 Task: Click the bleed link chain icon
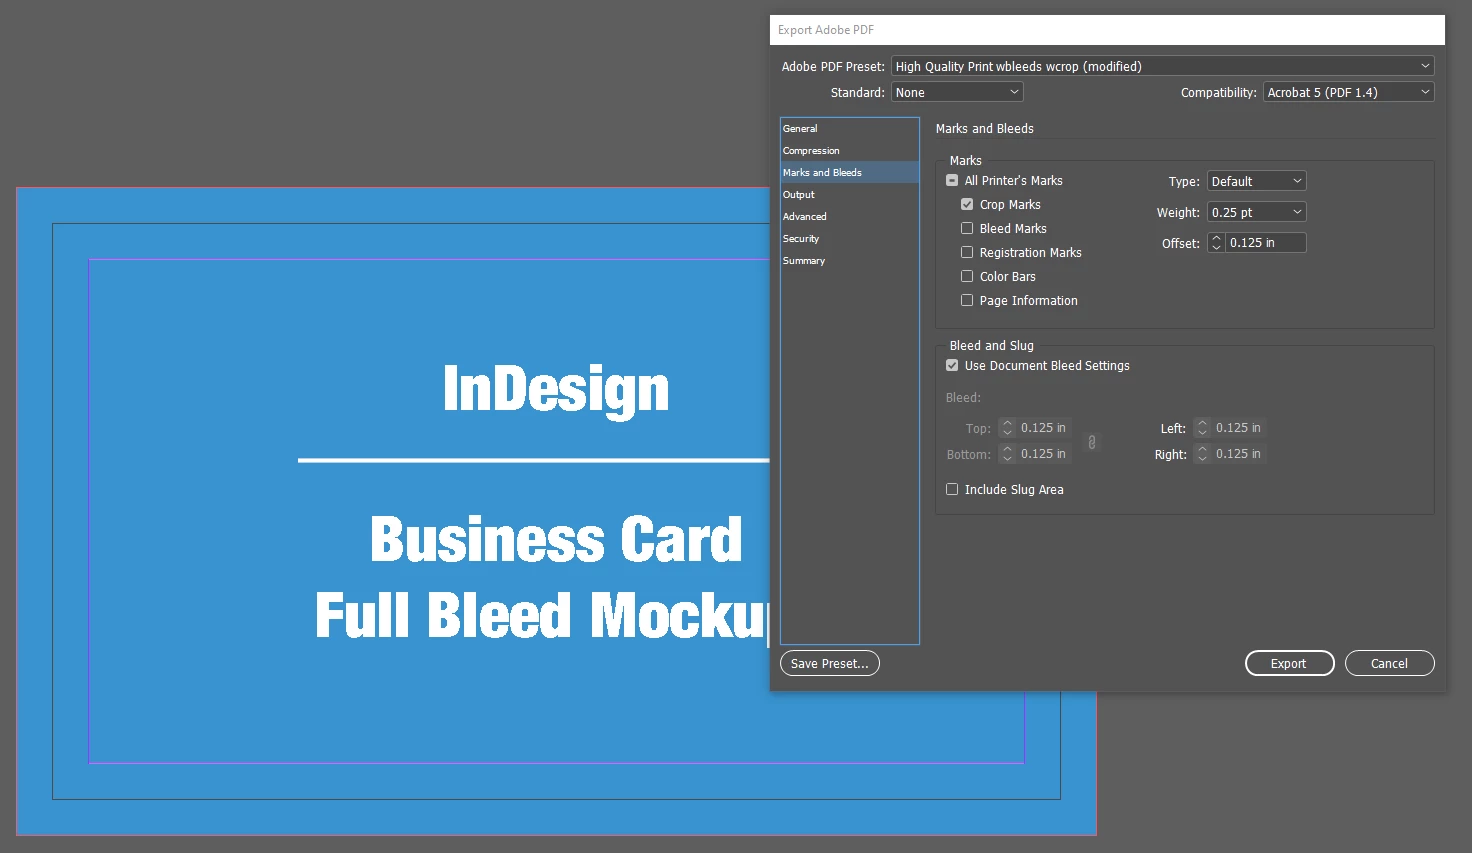(1092, 442)
